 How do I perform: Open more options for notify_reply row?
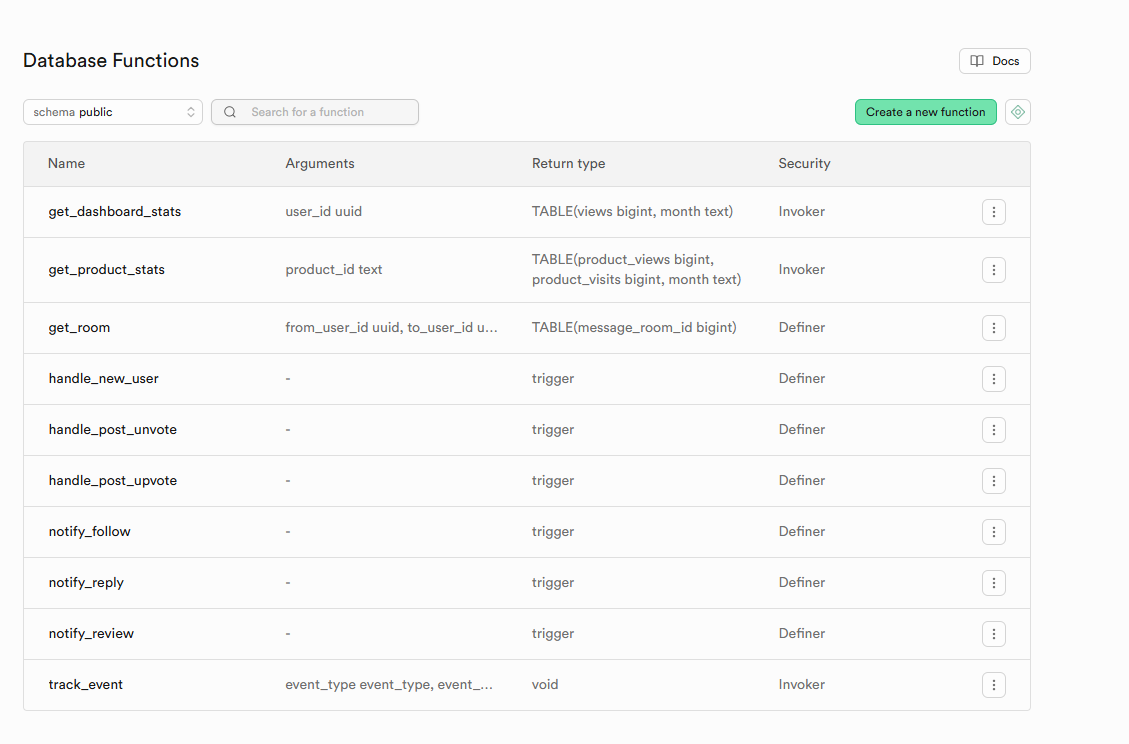pos(994,583)
